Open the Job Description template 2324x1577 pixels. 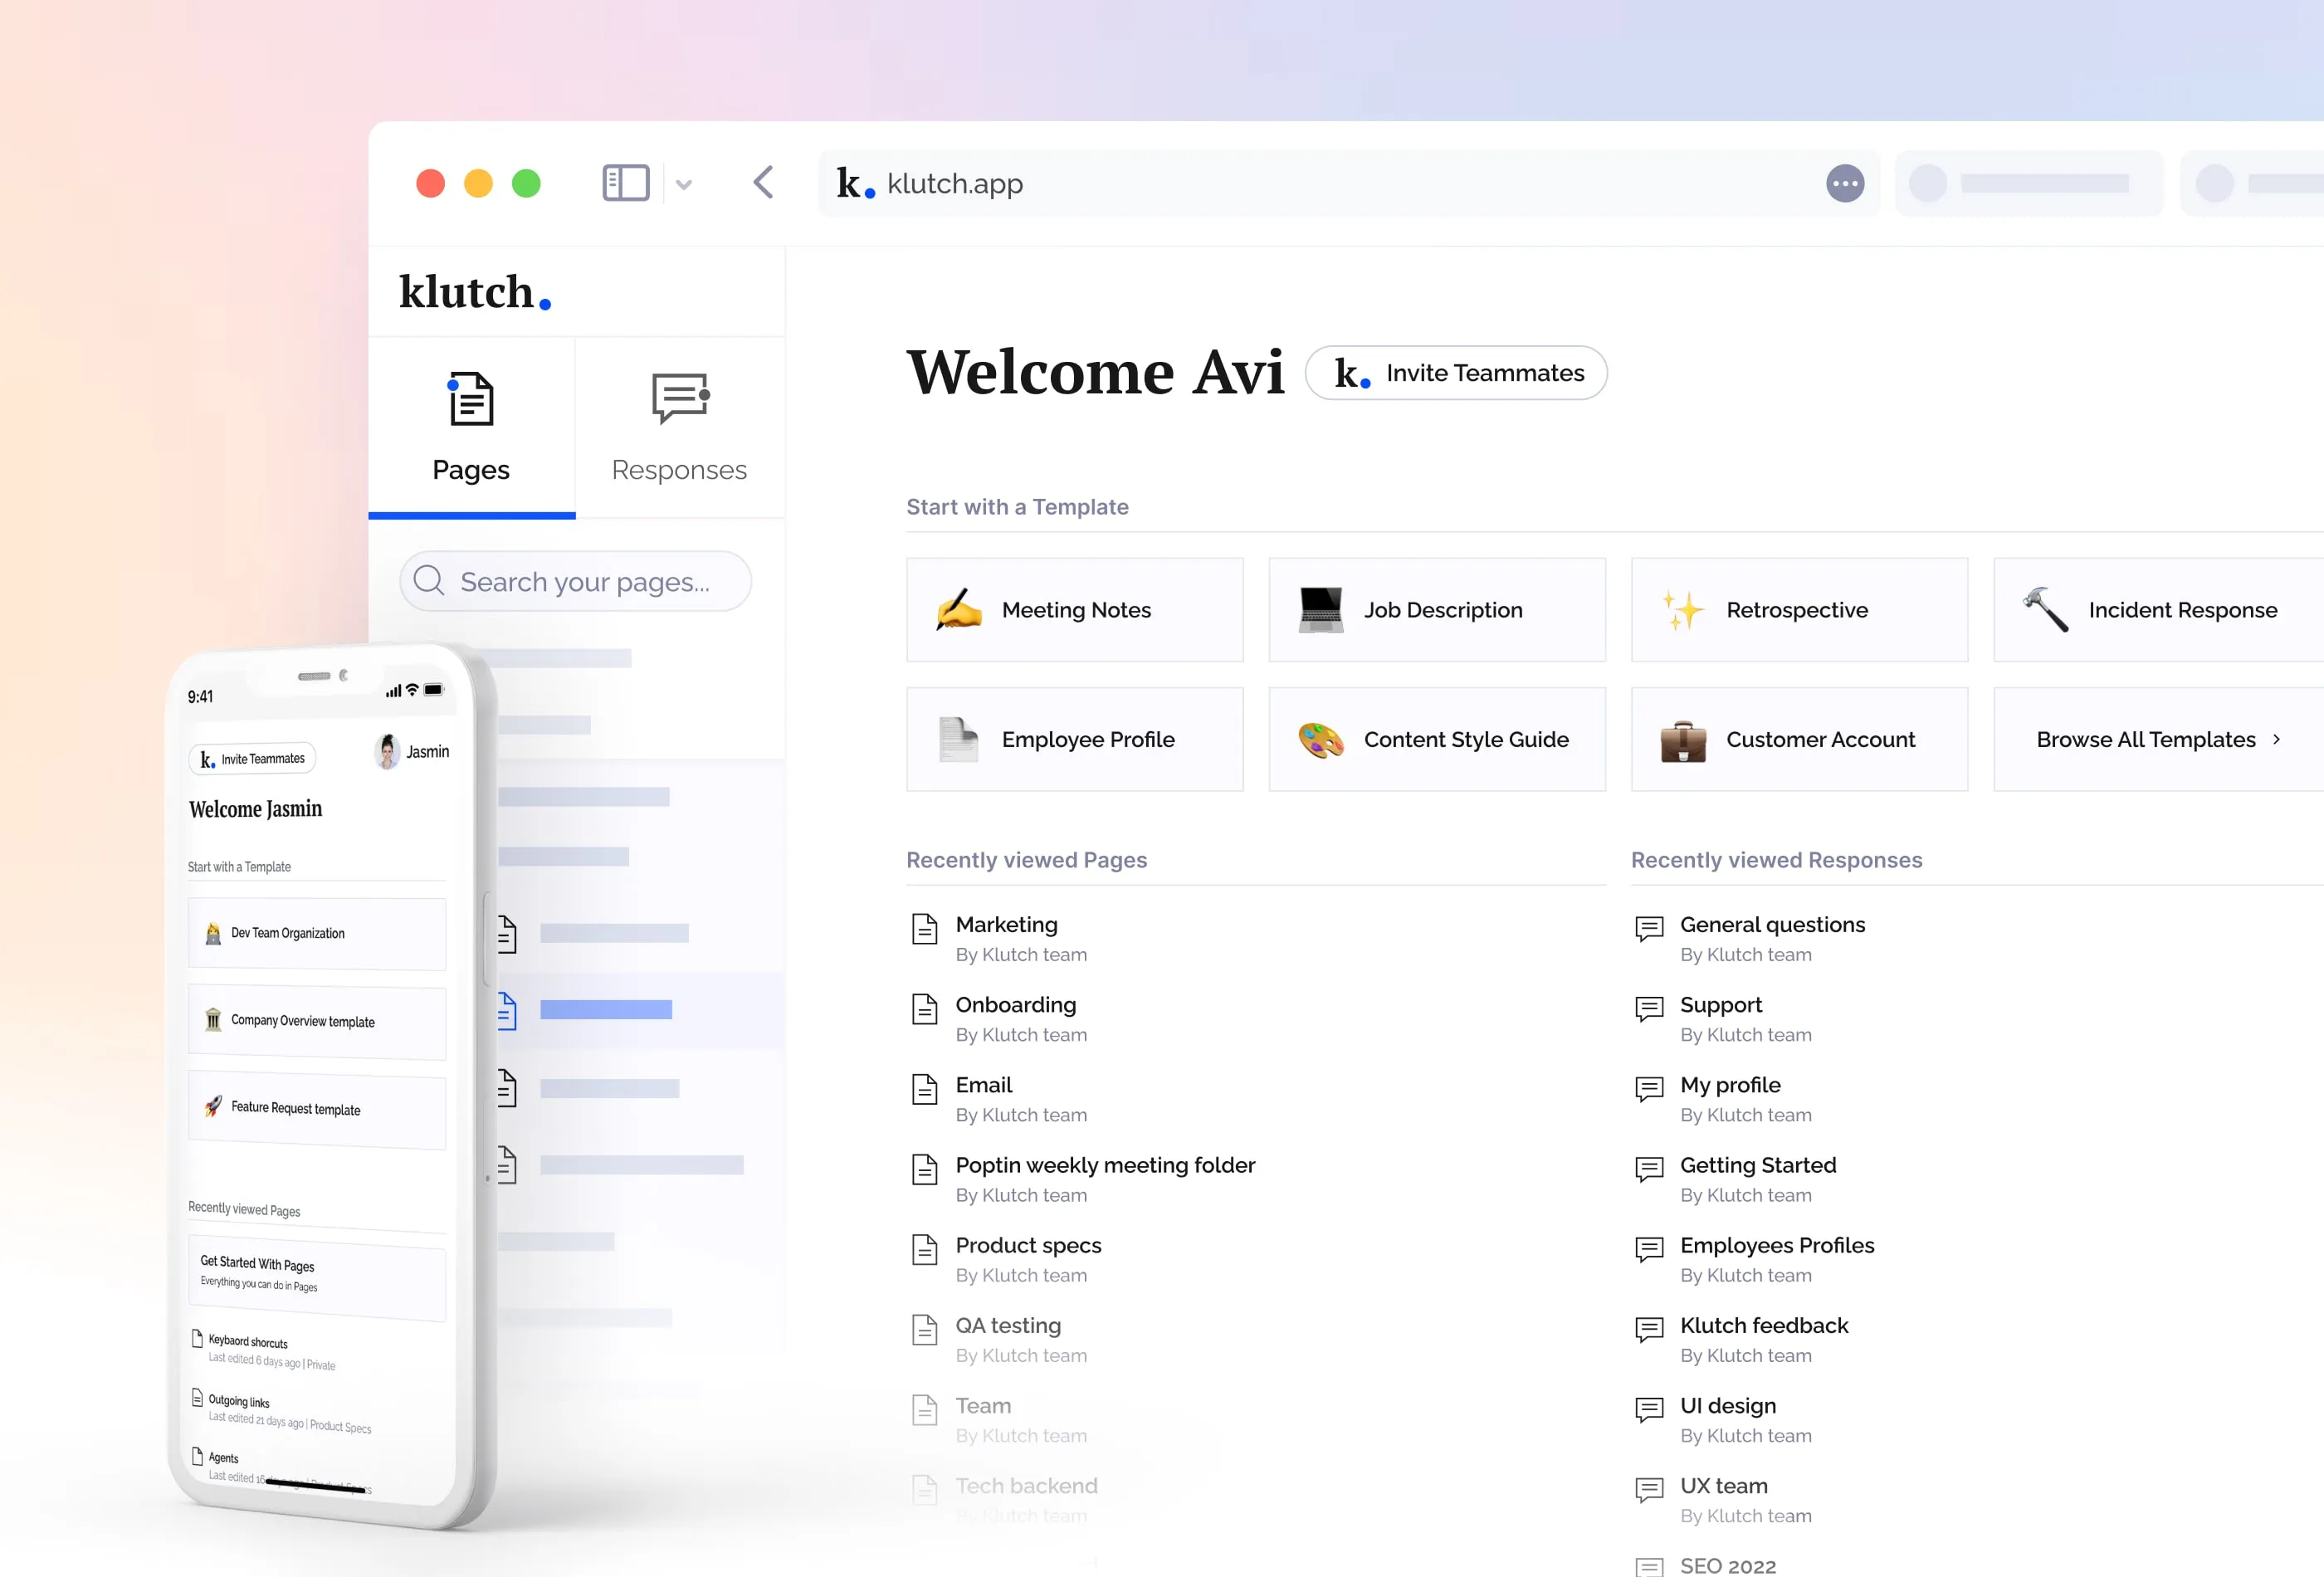point(1437,610)
